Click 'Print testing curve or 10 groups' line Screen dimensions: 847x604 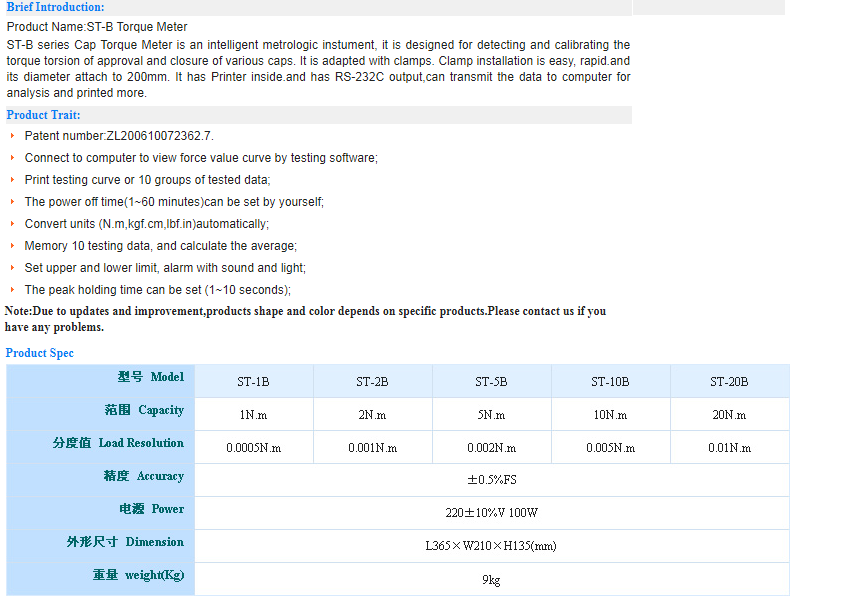(147, 180)
